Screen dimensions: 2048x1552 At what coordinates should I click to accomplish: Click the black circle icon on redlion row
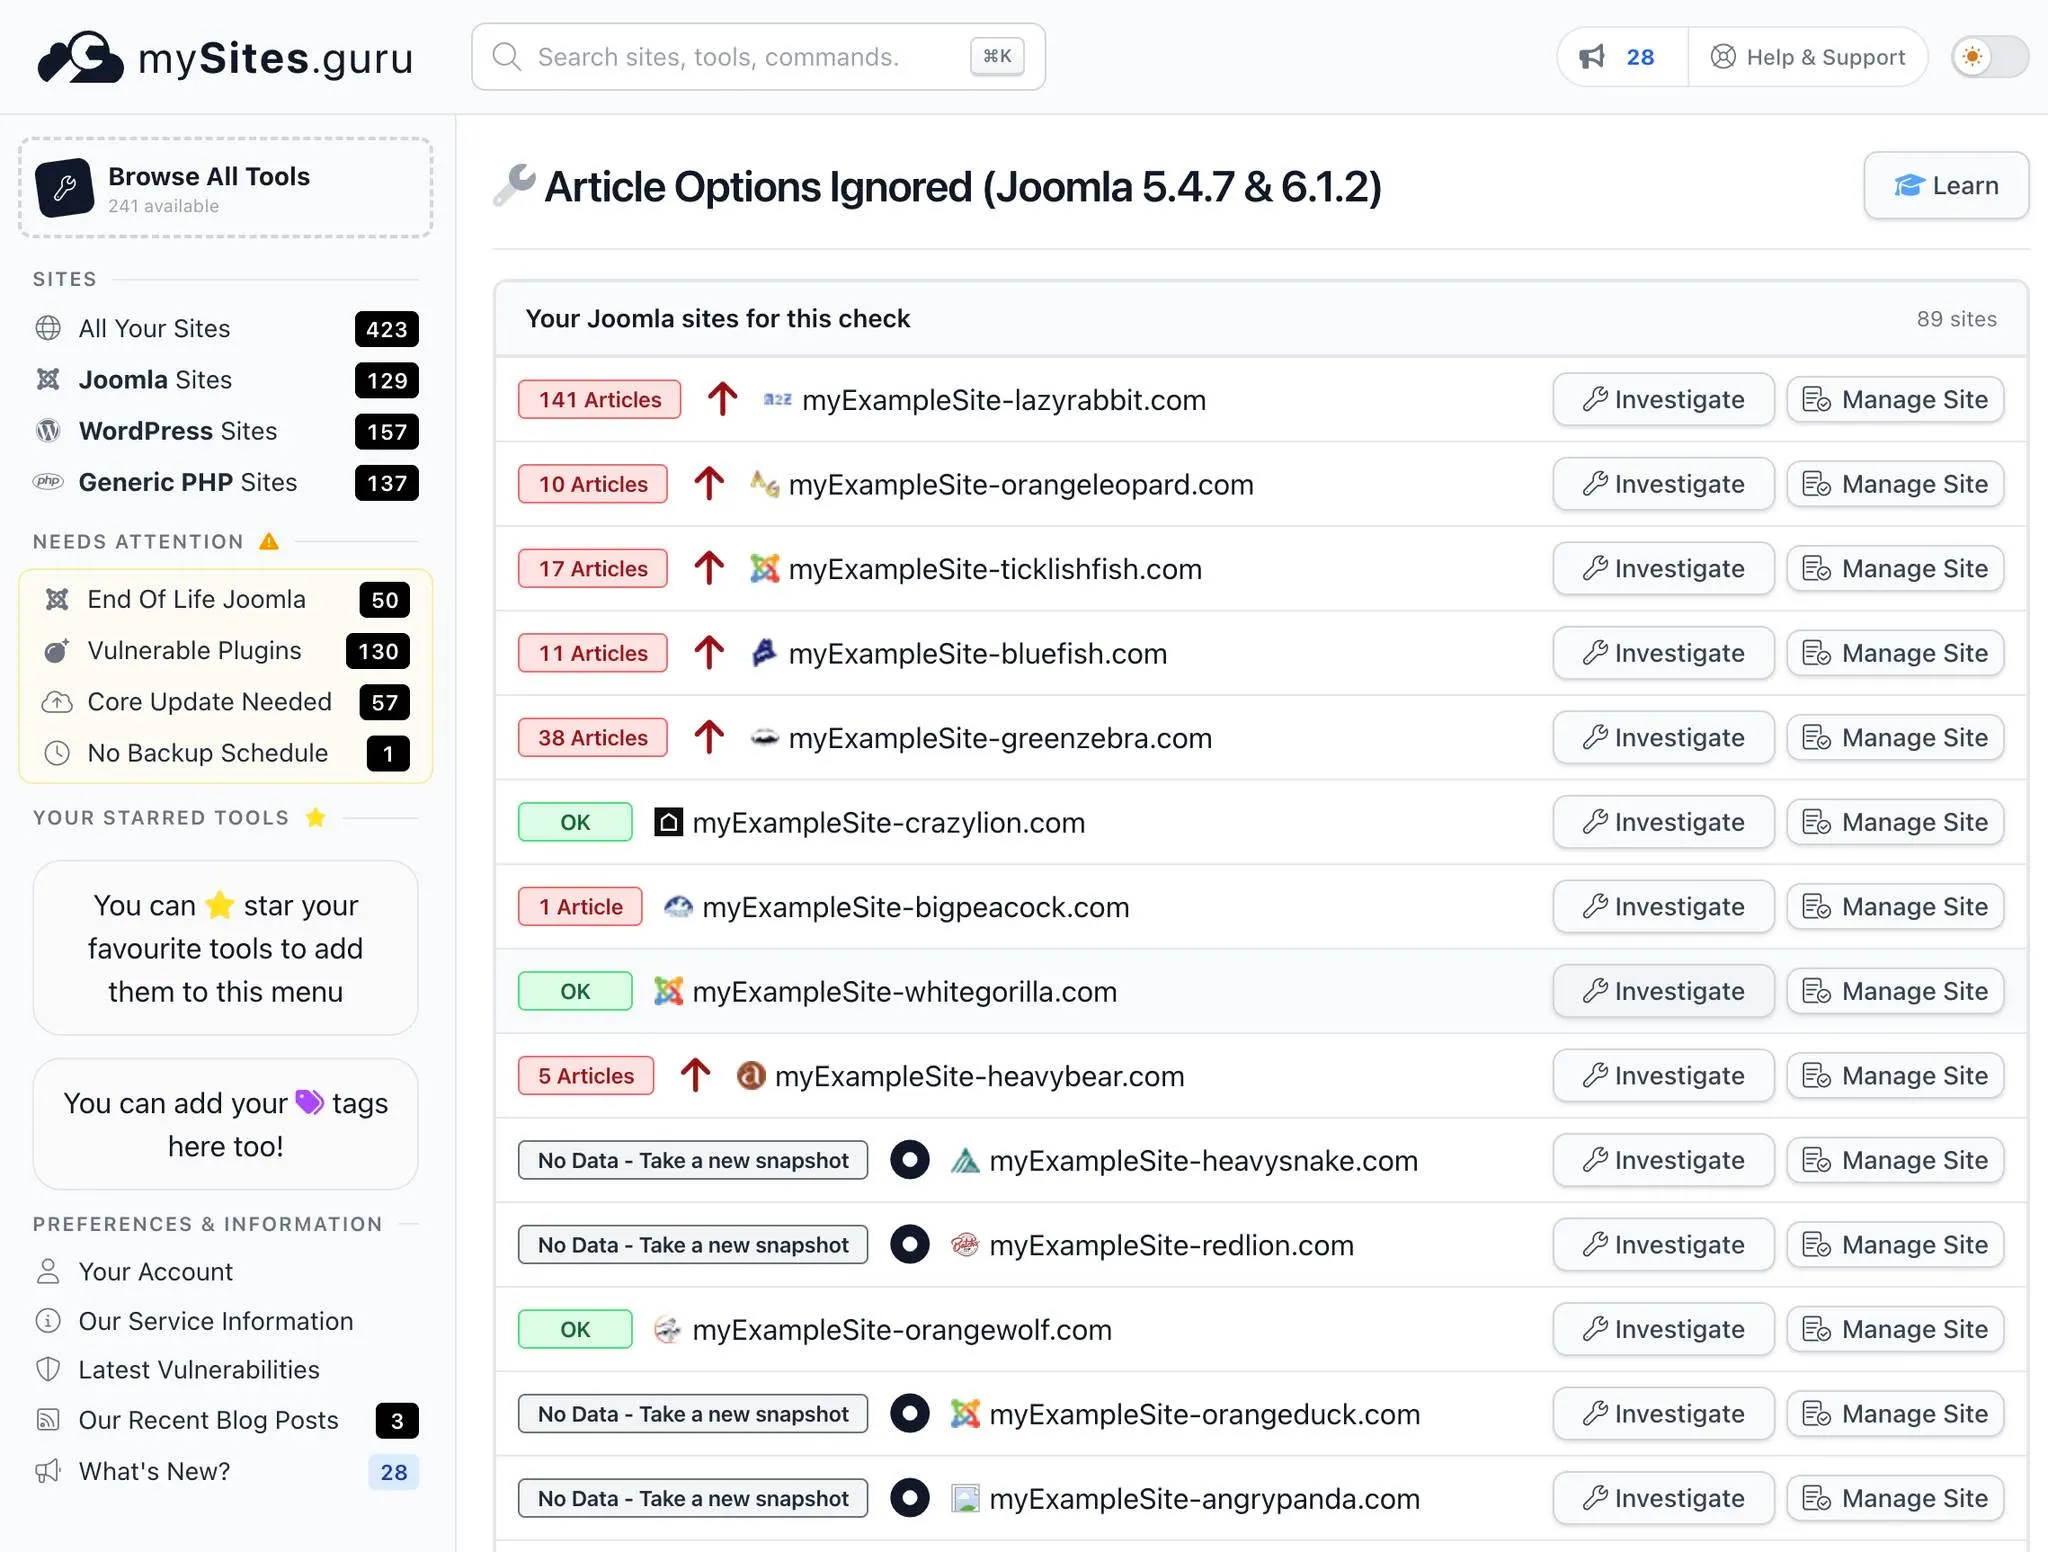pyautogui.click(x=910, y=1245)
